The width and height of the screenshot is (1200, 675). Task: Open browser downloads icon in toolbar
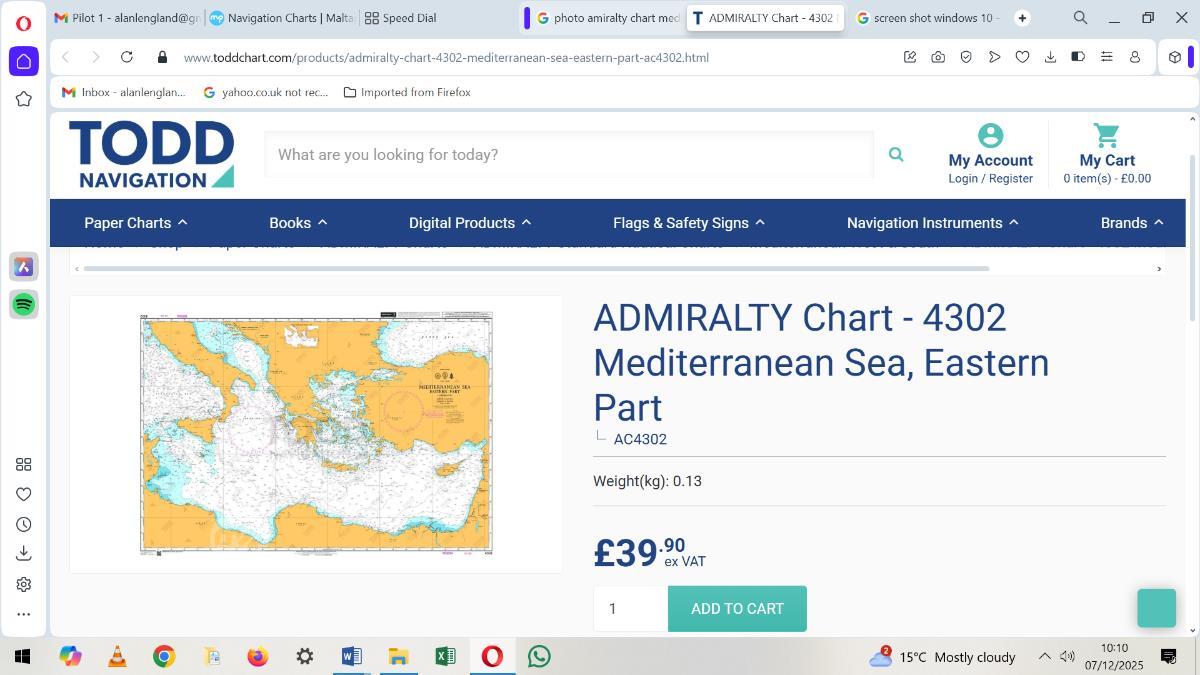[x=1050, y=57]
